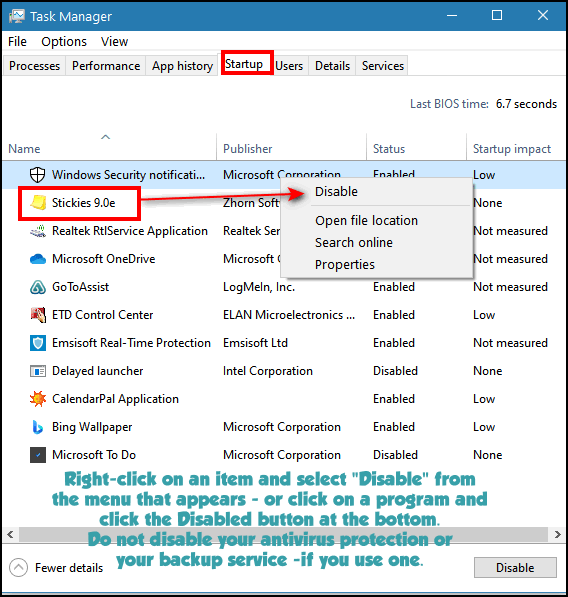Switch to the App history tab
The image size is (568, 597).
(x=182, y=66)
